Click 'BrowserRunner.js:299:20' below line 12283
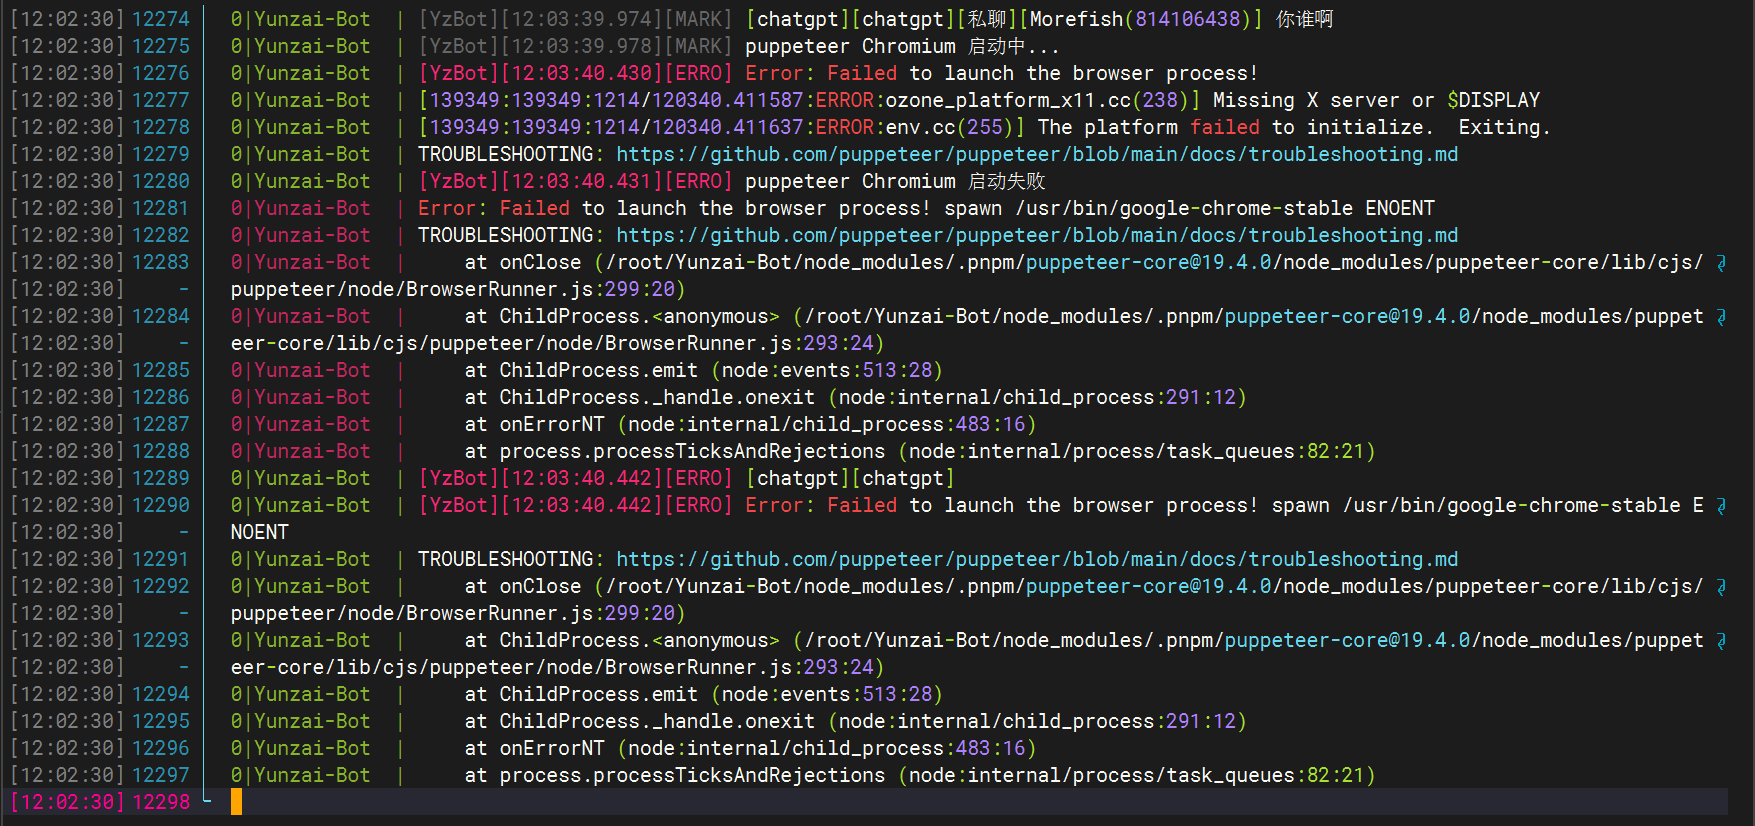This screenshot has height=826, width=1755. point(540,289)
